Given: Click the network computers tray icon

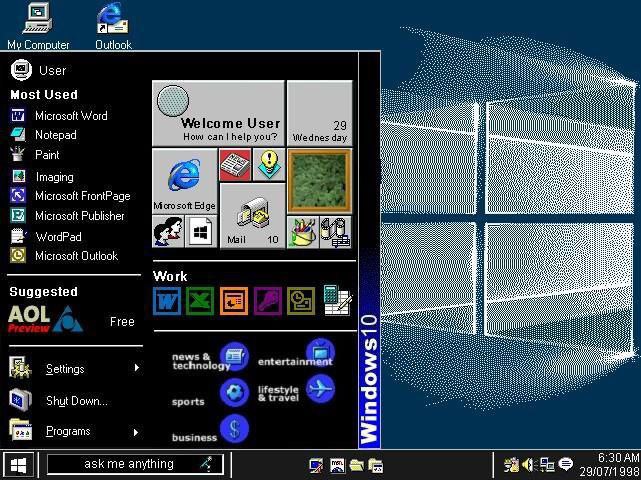Looking at the screenshot, I should pos(547,464).
